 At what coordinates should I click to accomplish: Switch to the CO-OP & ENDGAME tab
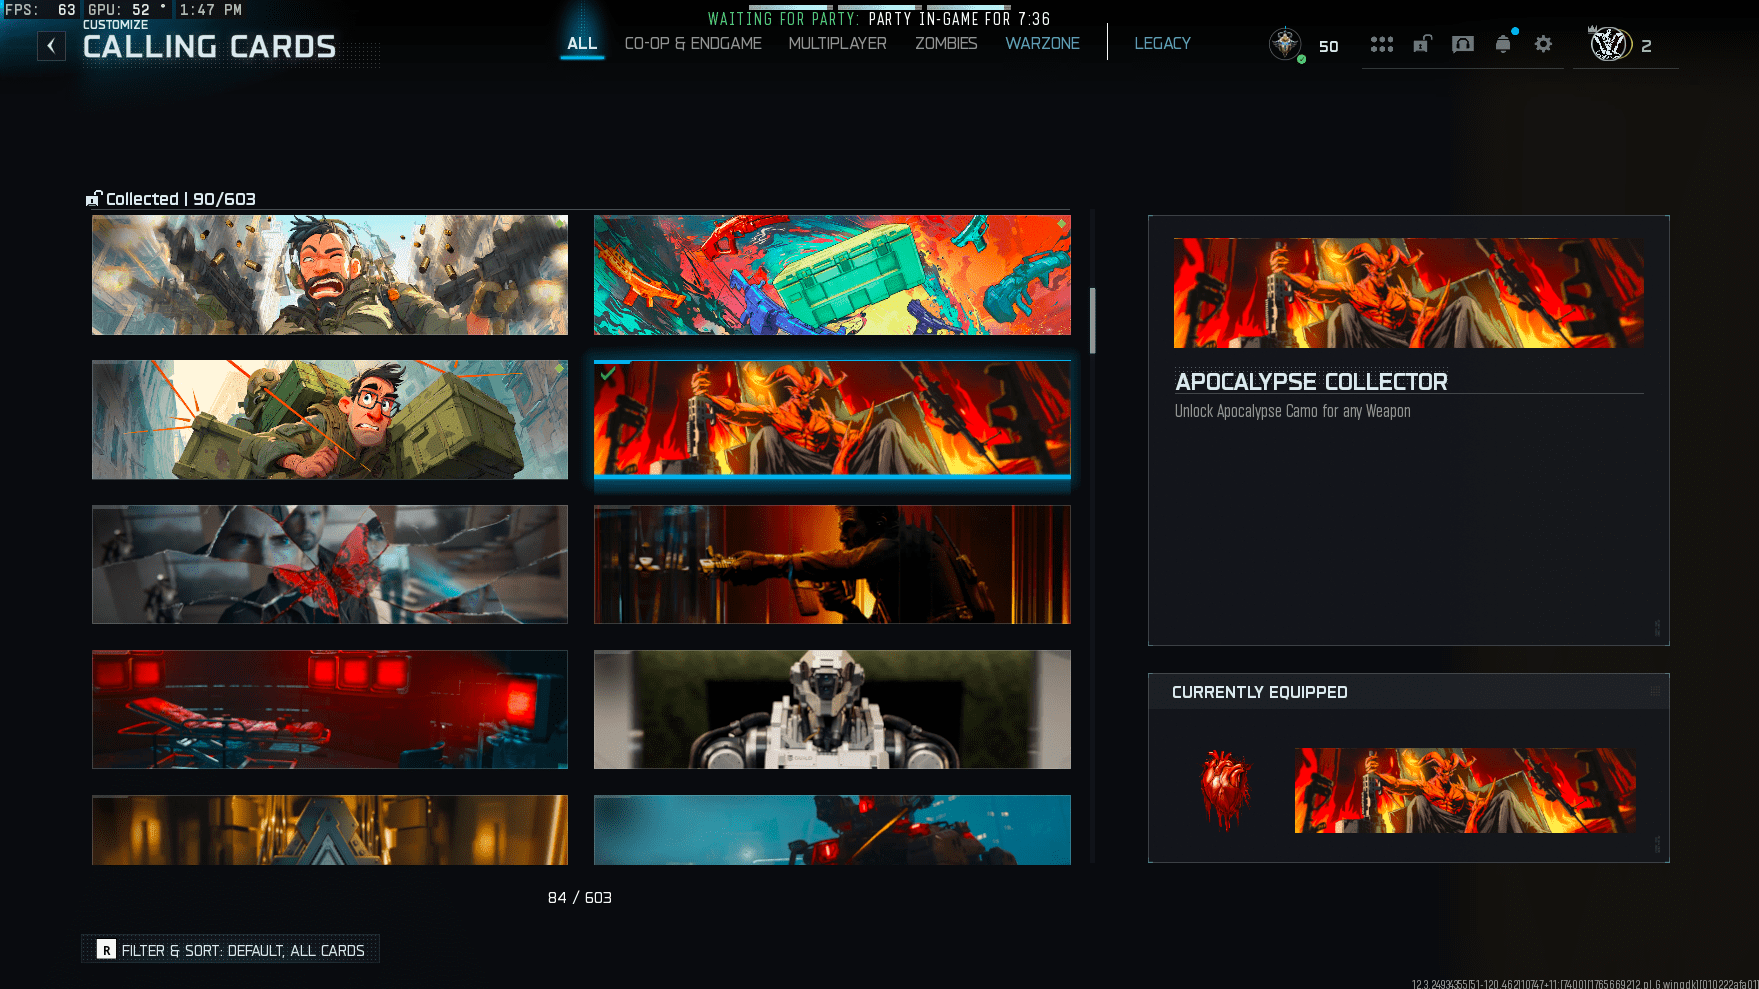coord(693,43)
